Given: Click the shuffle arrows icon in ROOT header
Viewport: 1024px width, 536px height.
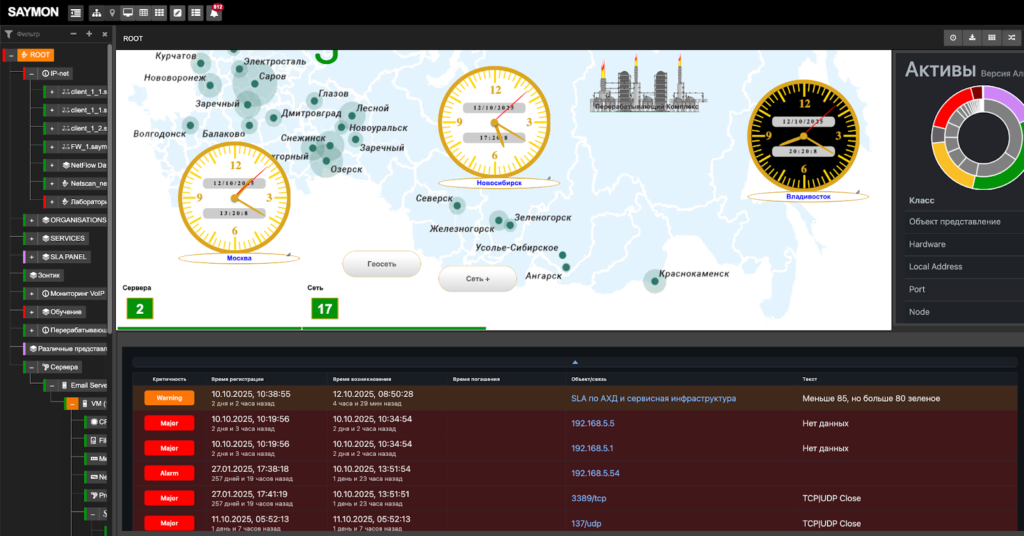Looking at the screenshot, I should (1010, 38).
